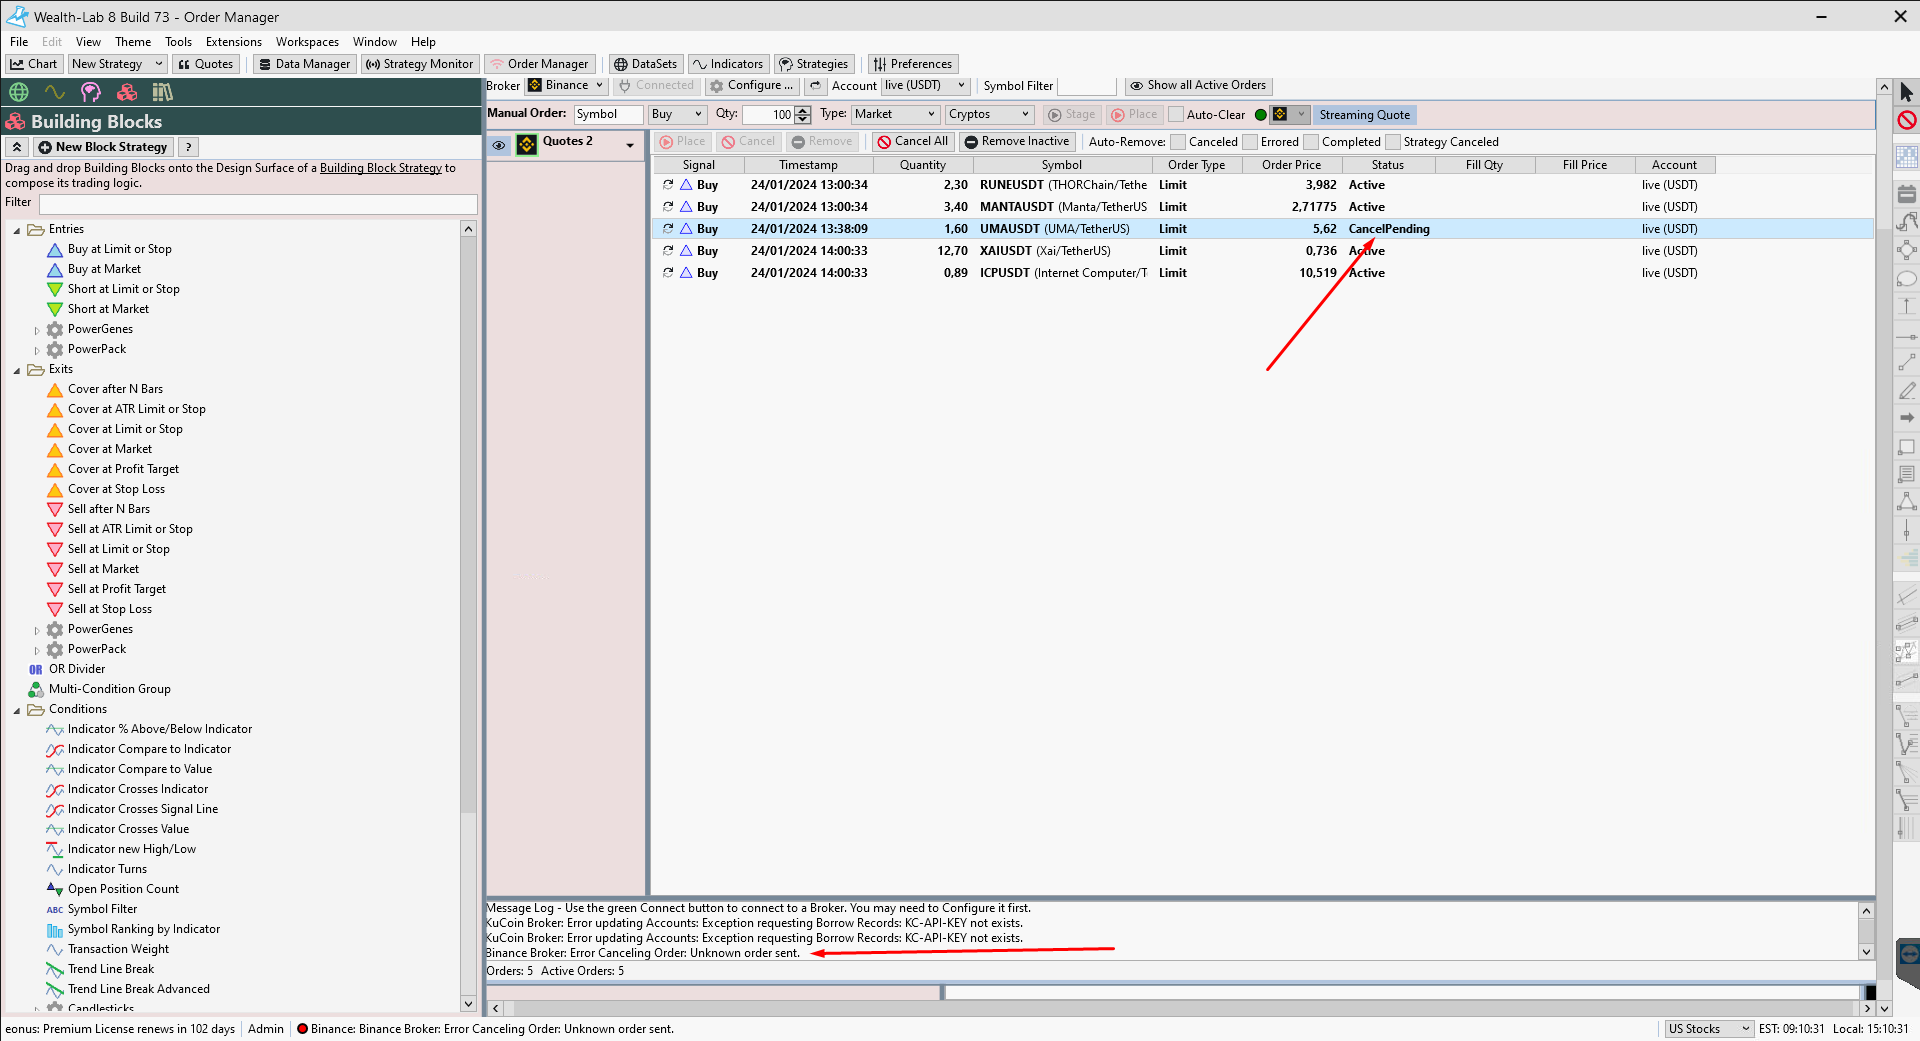Select the pointer cursor drawing tool
This screenshot has width=1920, height=1041.
coord(1907,93)
